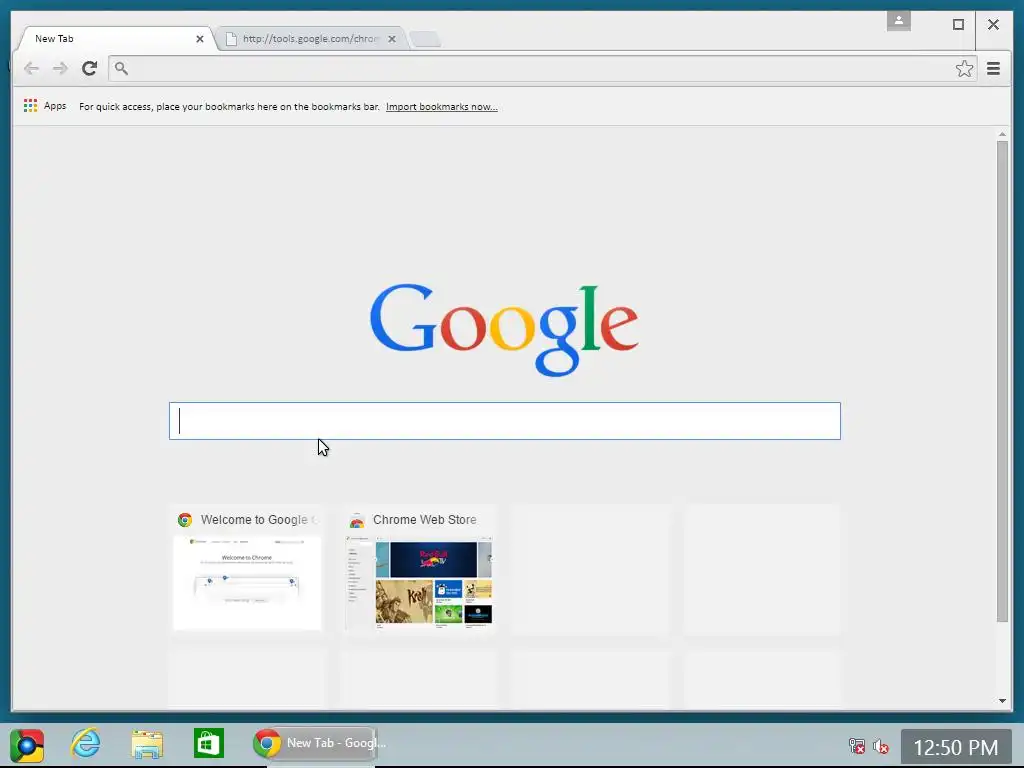Switch to the tools.google.com tab

coord(310,39)
